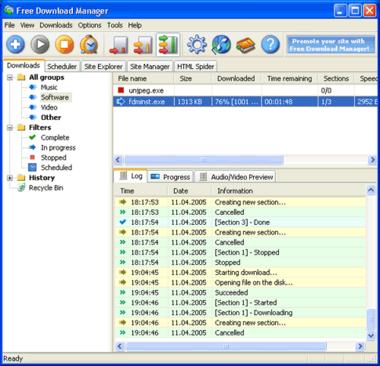Click the stacked books toolbar icon
This screenshot has height=366, width=380.
246,45
